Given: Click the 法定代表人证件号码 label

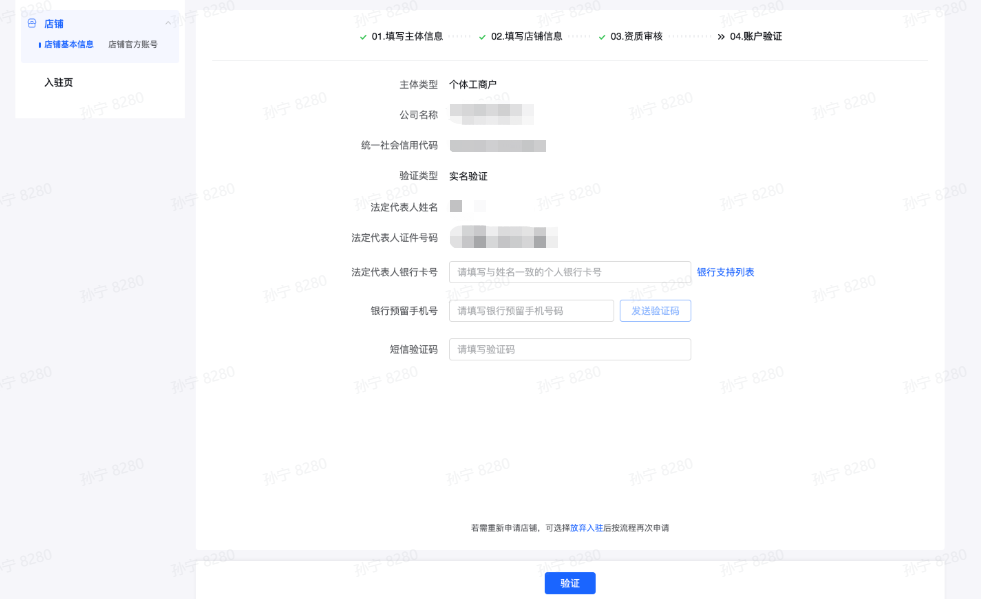Looking at the screenshot, I should 394,238.
